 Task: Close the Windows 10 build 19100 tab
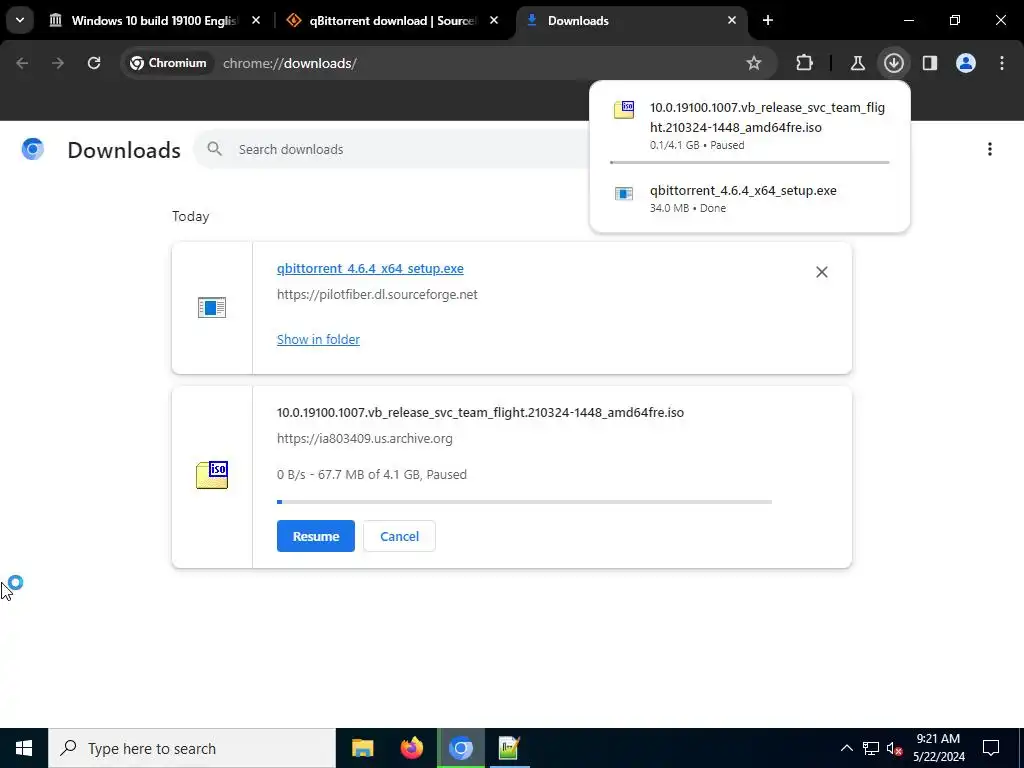(x=256, y=20)
